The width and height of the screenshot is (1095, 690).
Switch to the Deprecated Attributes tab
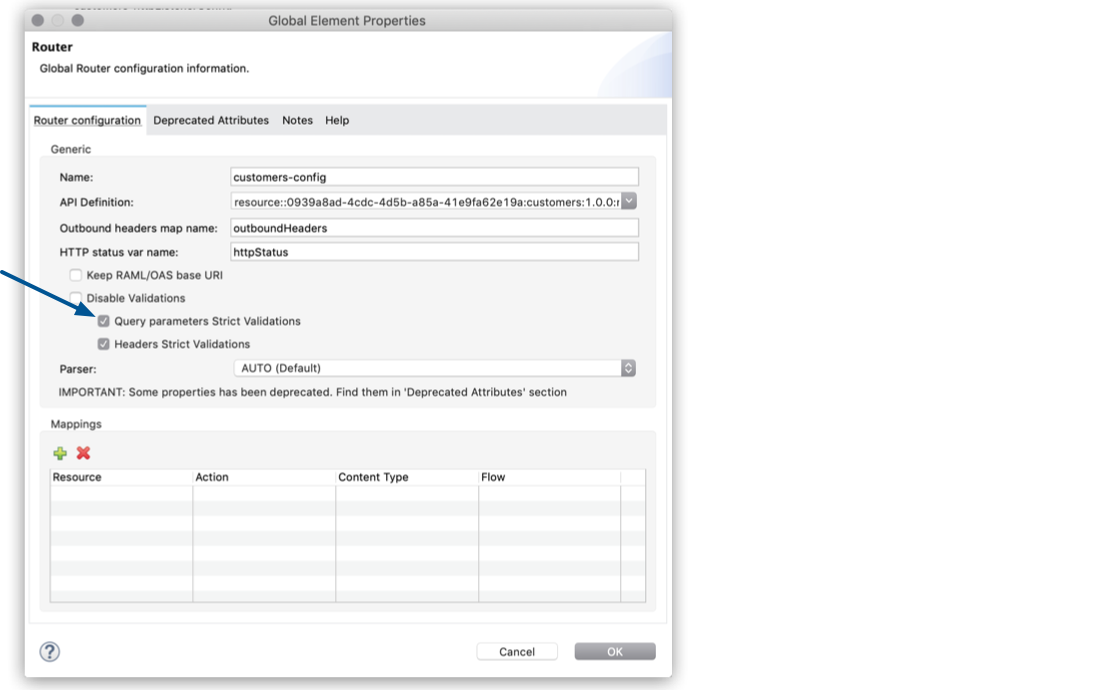[211, 120]
